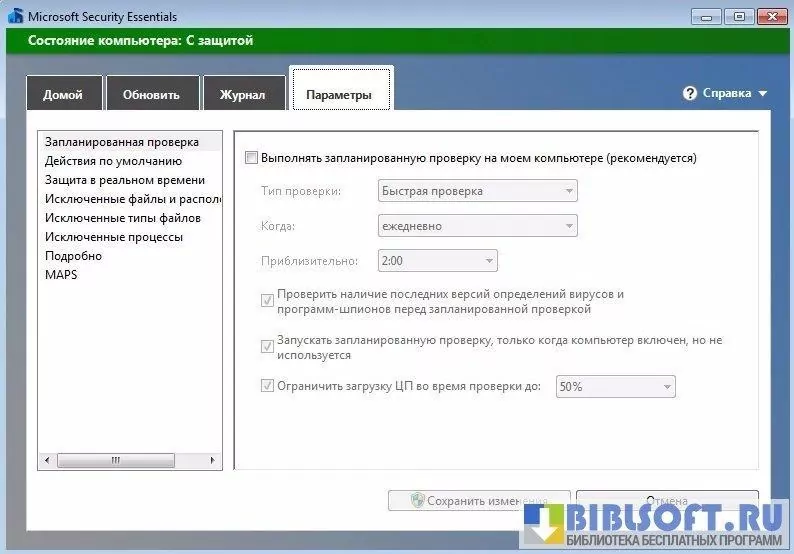Open the Когда frequency dropdown
Screen dimensions: 794x554
(477, 226)
